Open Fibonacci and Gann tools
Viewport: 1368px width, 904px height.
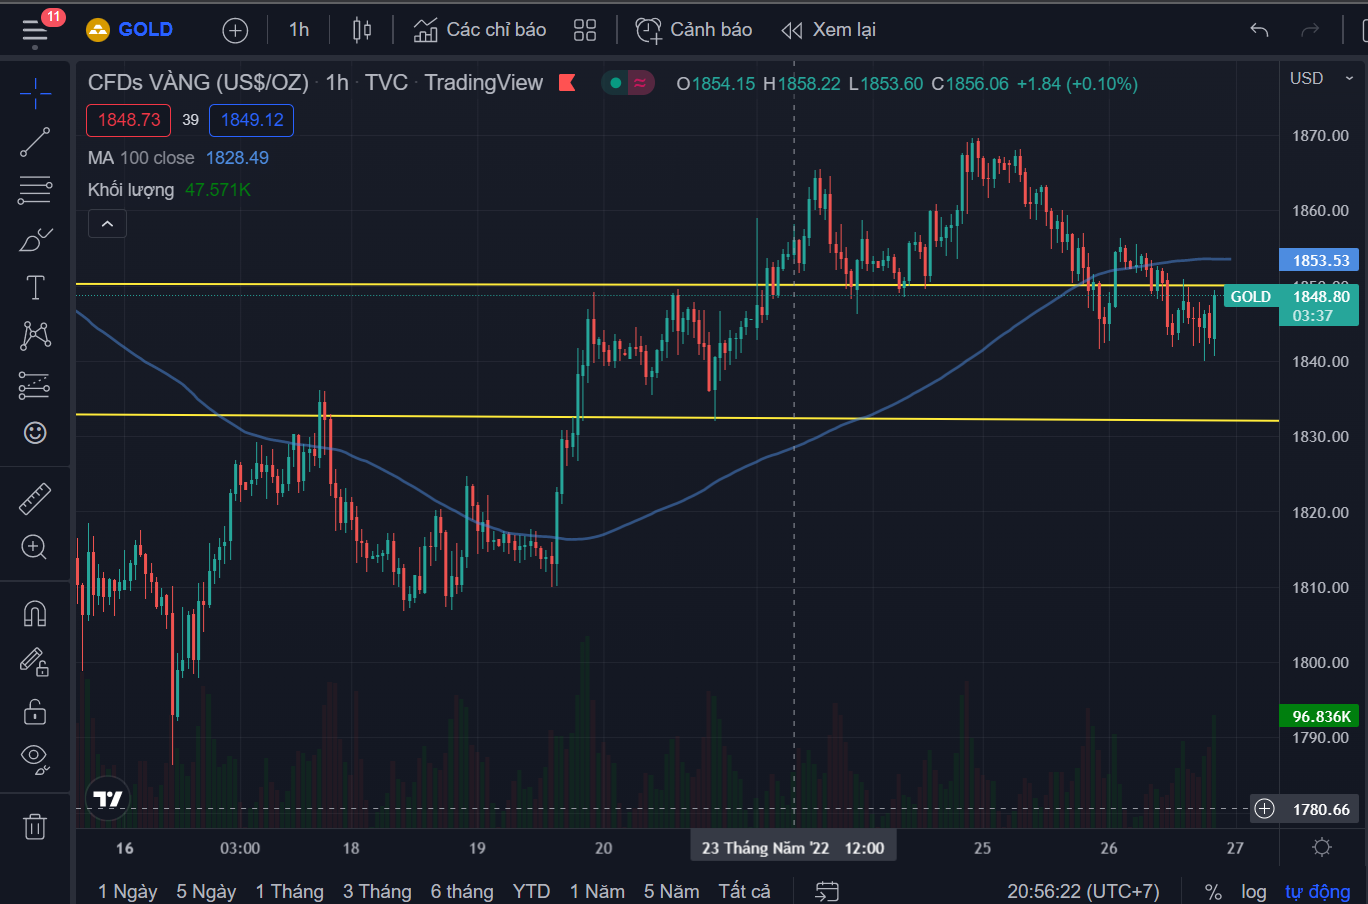(x=35, y=190)
